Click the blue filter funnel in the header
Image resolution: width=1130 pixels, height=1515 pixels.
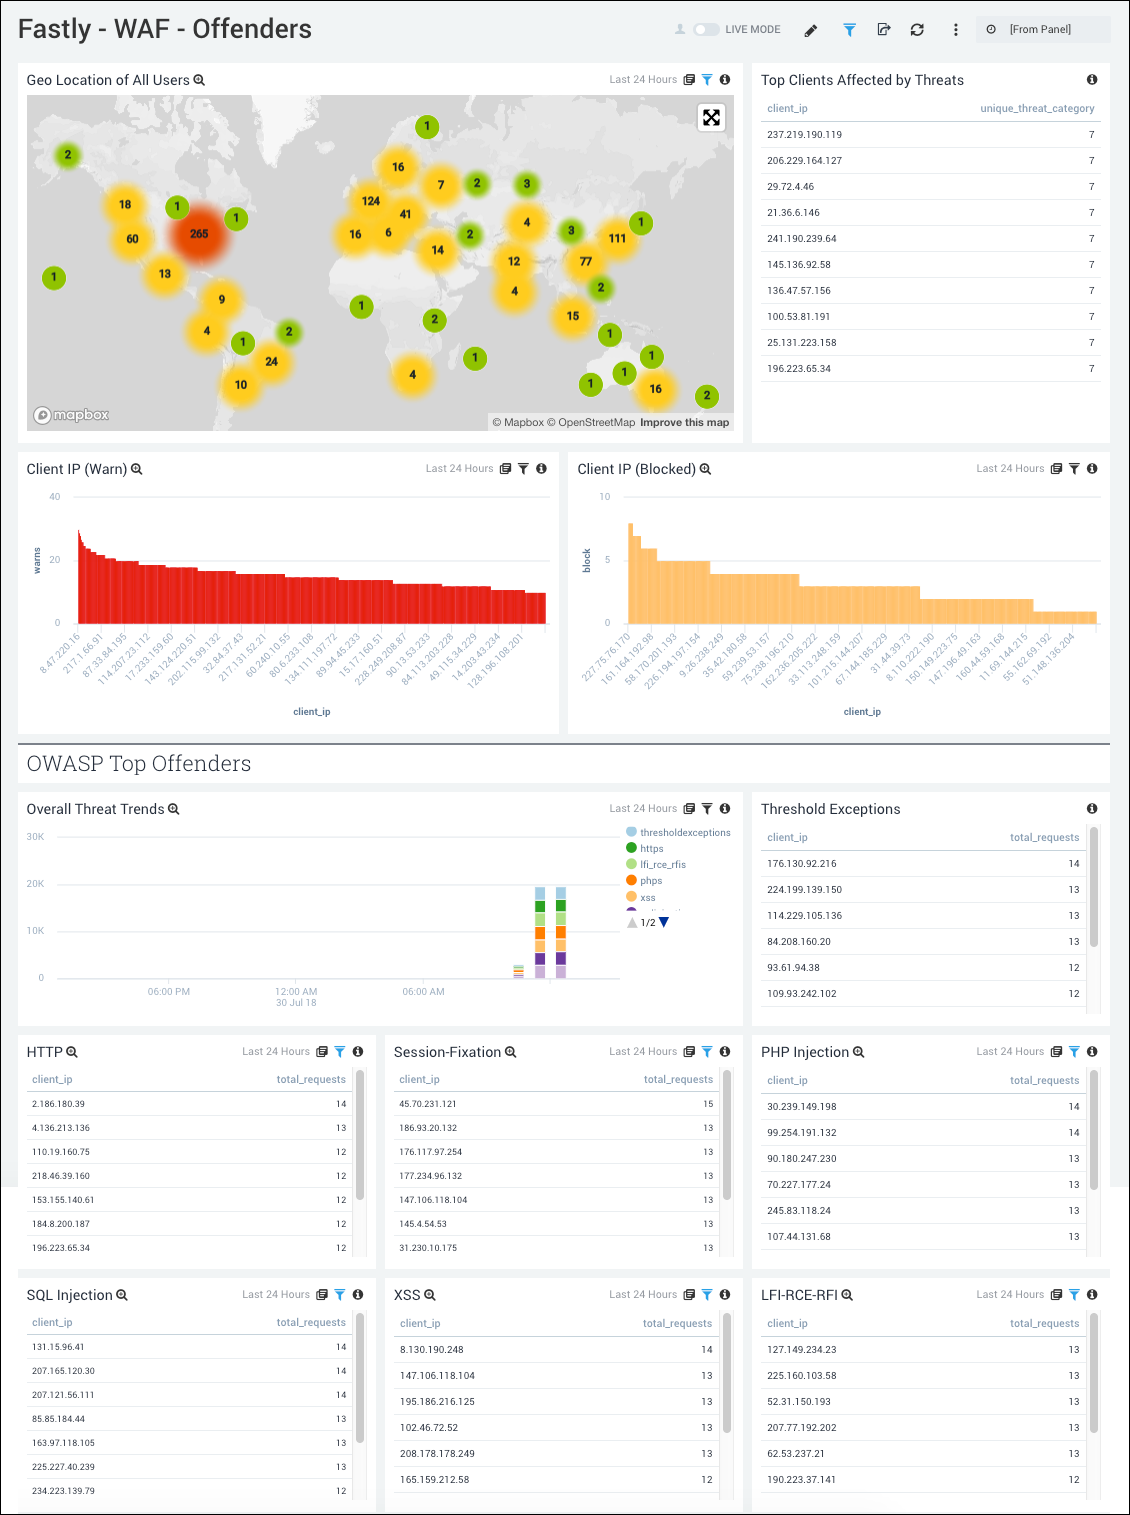click(x=849, y=30)
